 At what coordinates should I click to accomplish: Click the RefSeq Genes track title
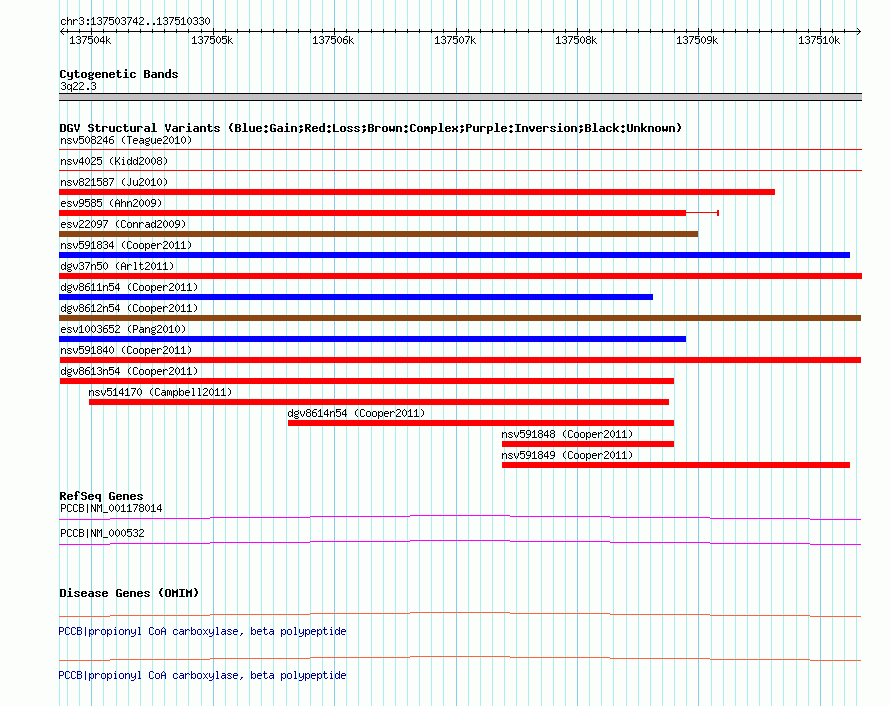pyautogui.click(x=102, y=496)
